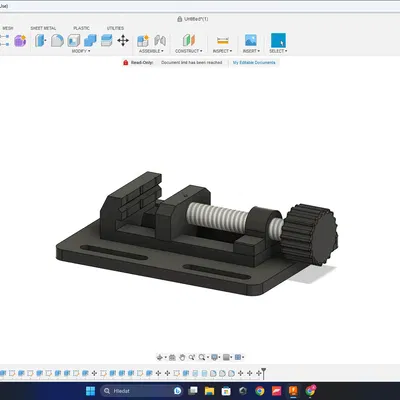
Task: Activate the Move/Copy four-arrow tool
Action: pos(123,41)
